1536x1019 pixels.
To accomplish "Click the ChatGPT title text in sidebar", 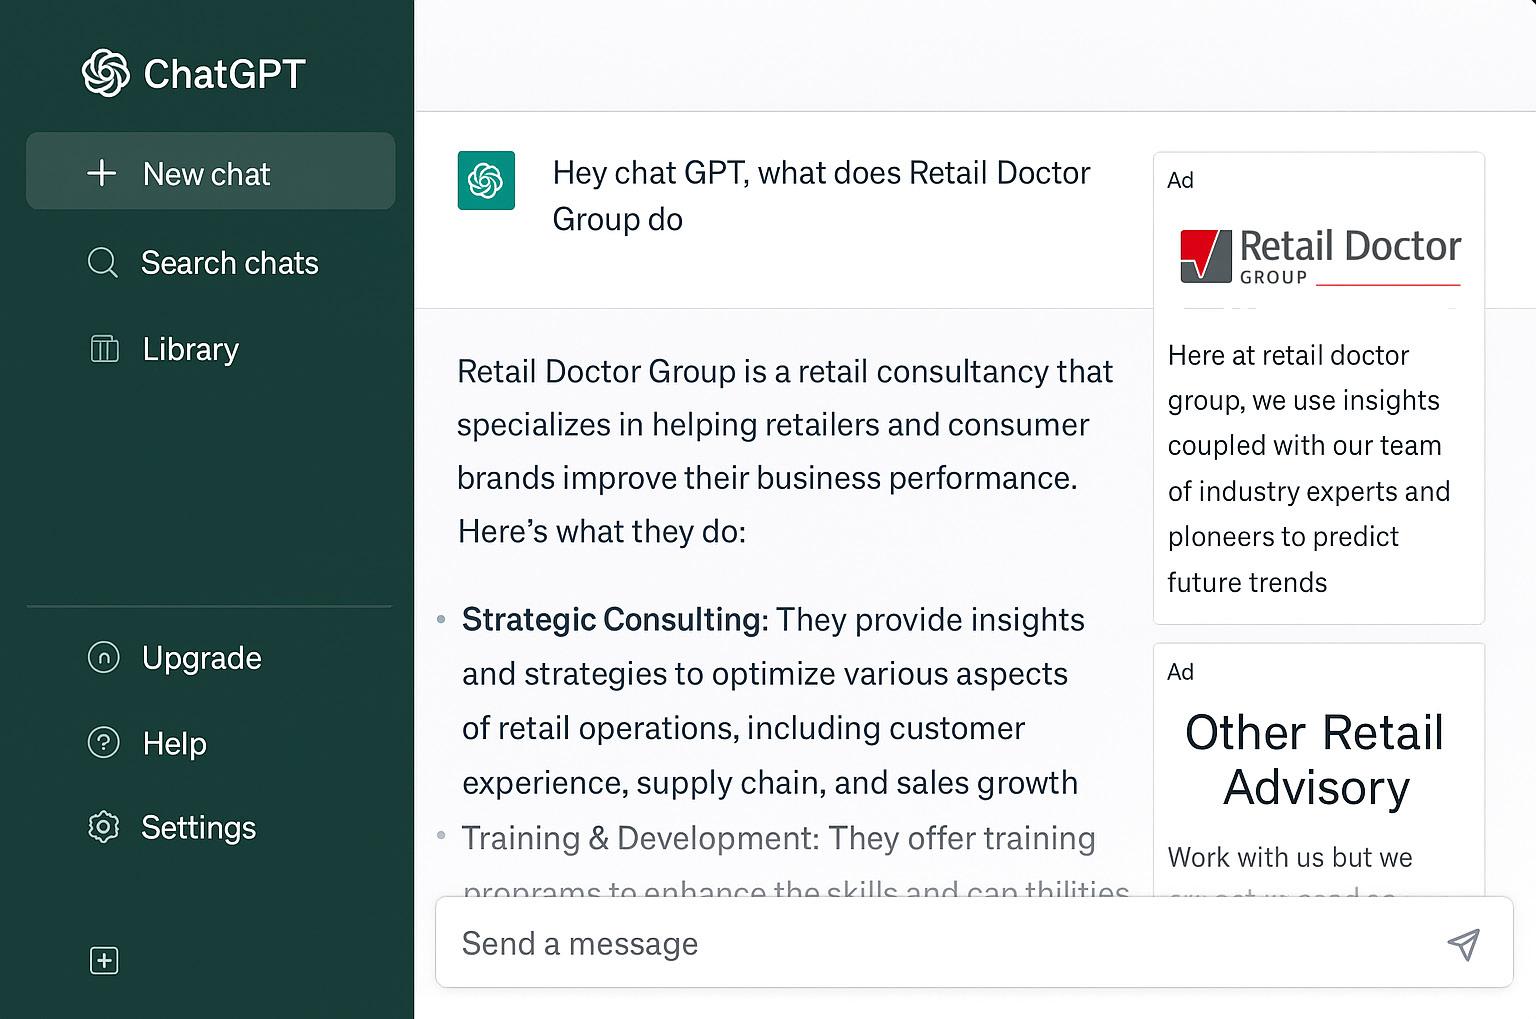I will [224, 74].
